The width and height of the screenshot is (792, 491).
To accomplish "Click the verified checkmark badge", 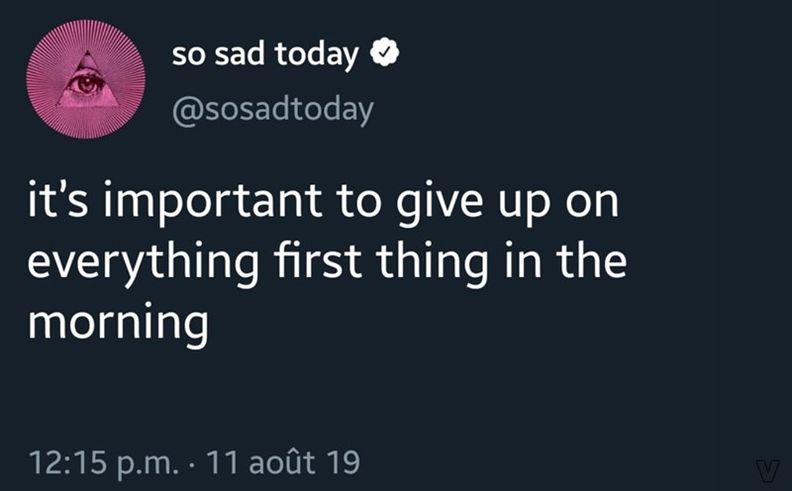I will (x=385, y=52).
